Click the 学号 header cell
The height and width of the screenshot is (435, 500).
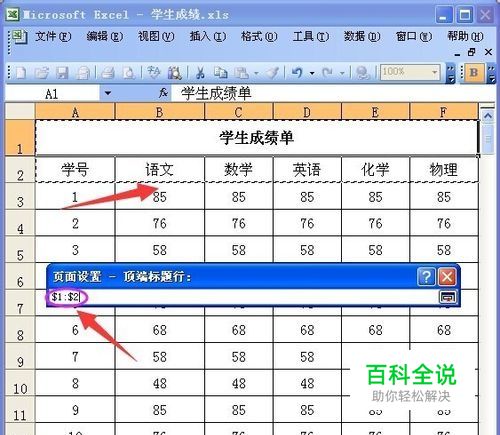pyautogui.click(x=75, y=169)
